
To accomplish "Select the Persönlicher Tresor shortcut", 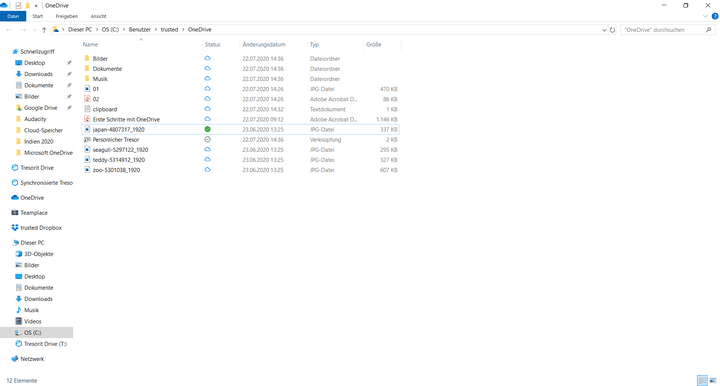I will pos(116,140).
